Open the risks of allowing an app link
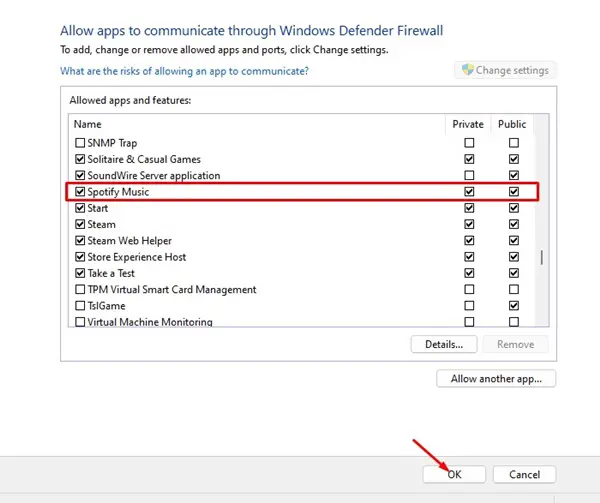 coord(184,71)
